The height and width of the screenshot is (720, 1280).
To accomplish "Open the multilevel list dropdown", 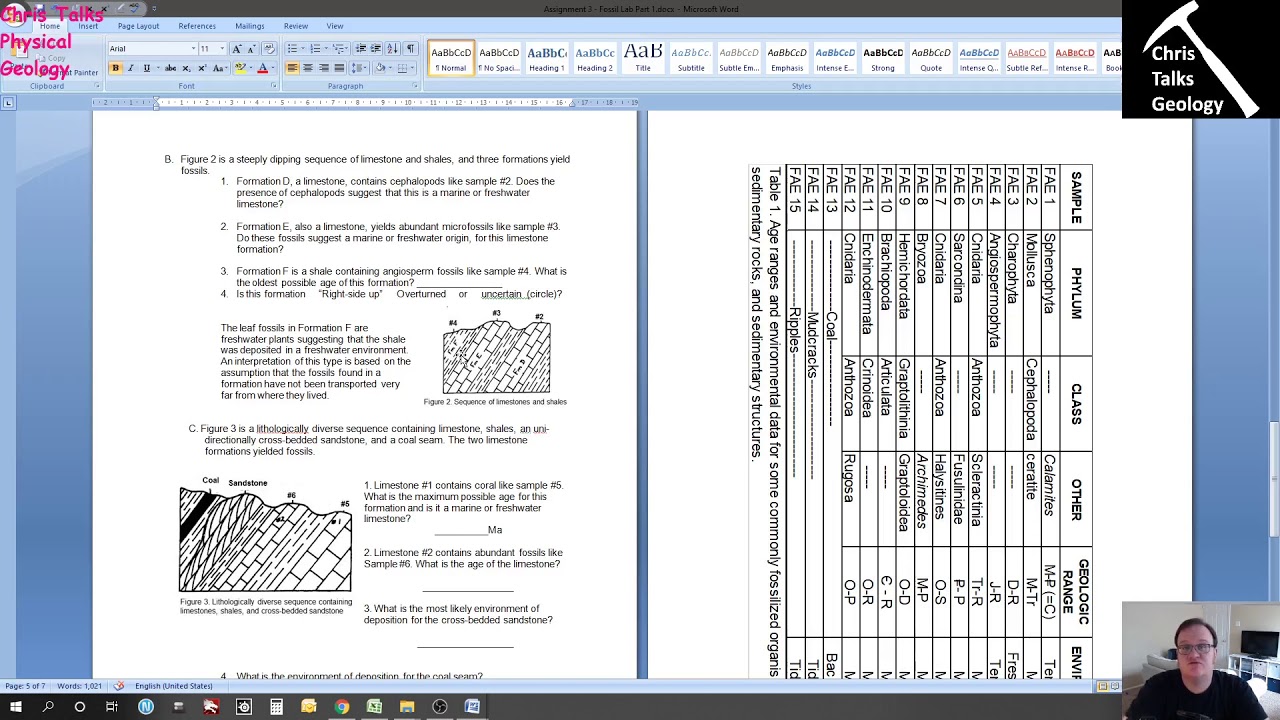I will coord(347,49).
